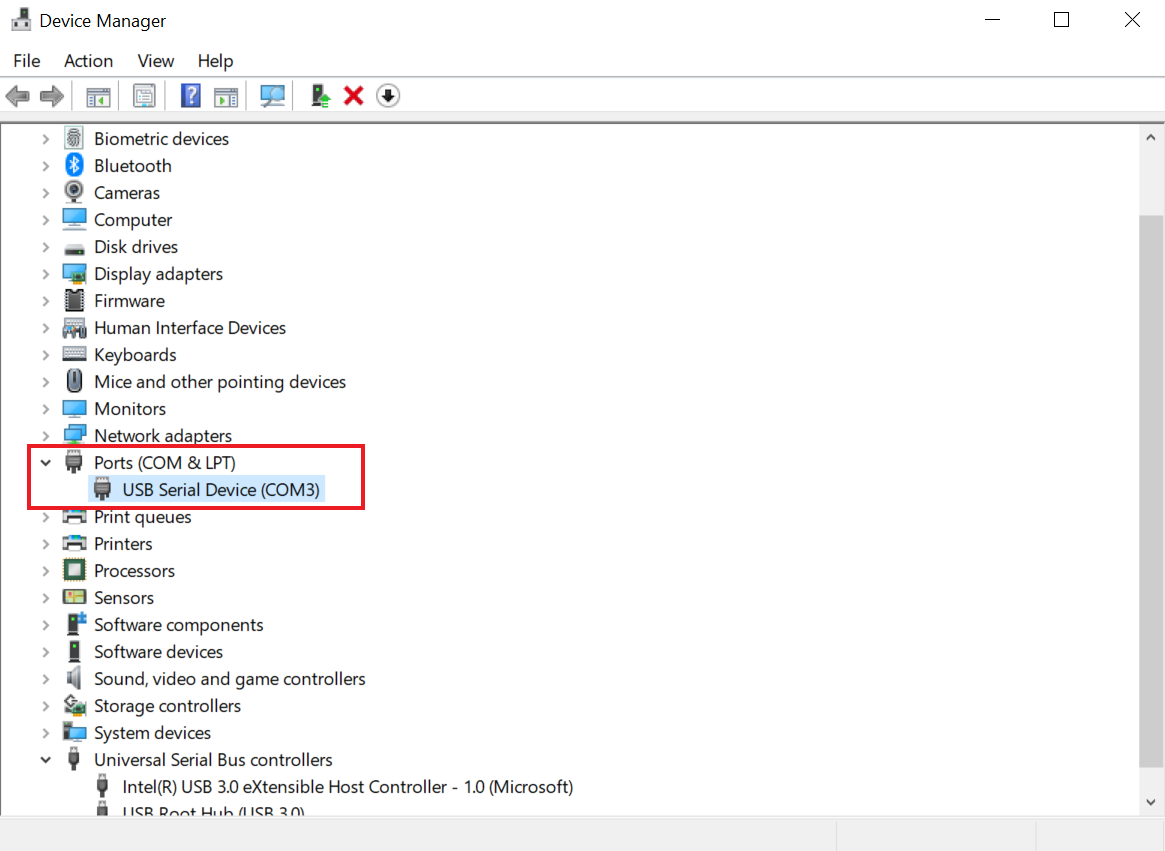Select the Sound, video and game controllers item
Viewport: 1165px width, 851px height.
coord(229,679)
